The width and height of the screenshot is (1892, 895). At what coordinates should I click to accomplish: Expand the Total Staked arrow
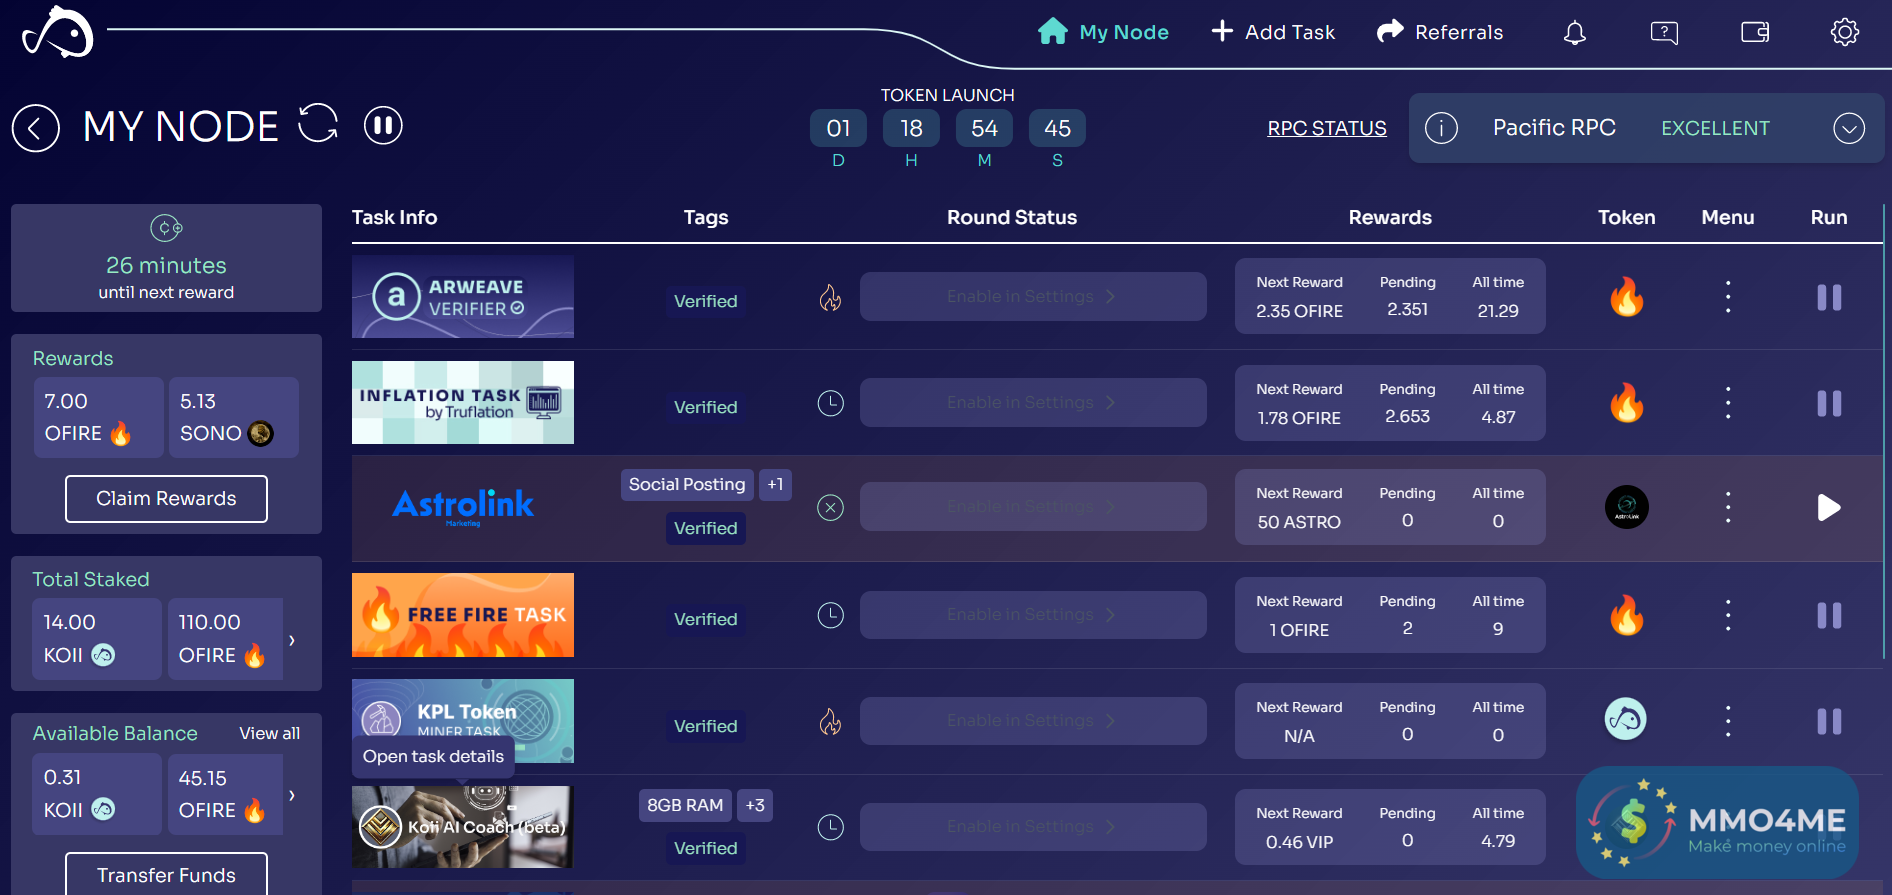(292, 640)
